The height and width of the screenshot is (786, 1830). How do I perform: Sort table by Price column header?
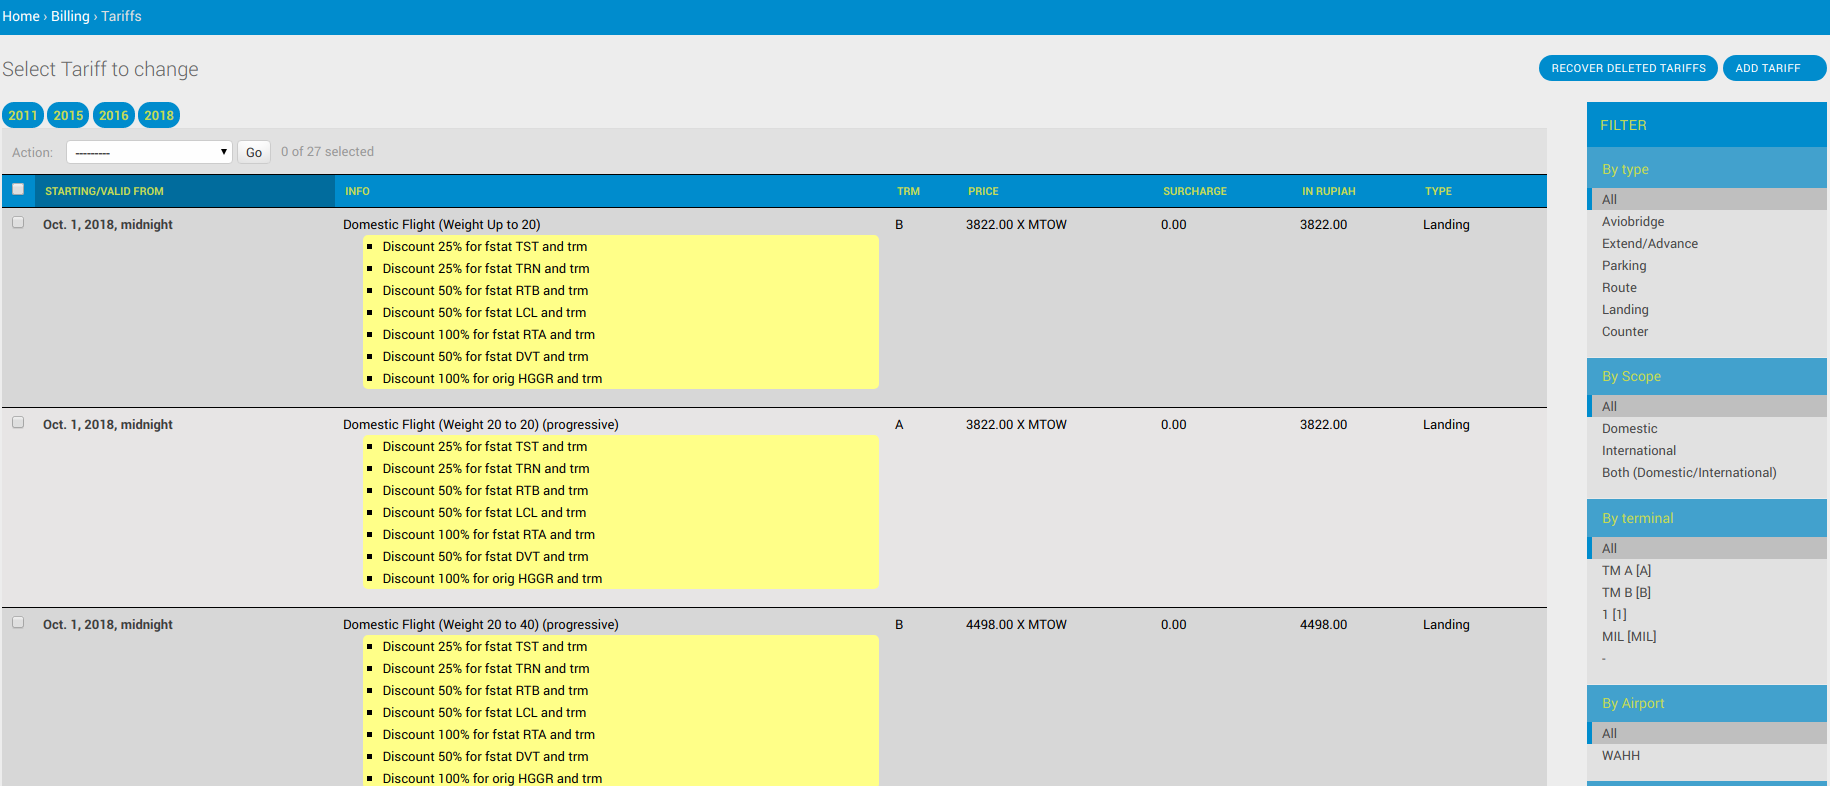tap(982, 191)
